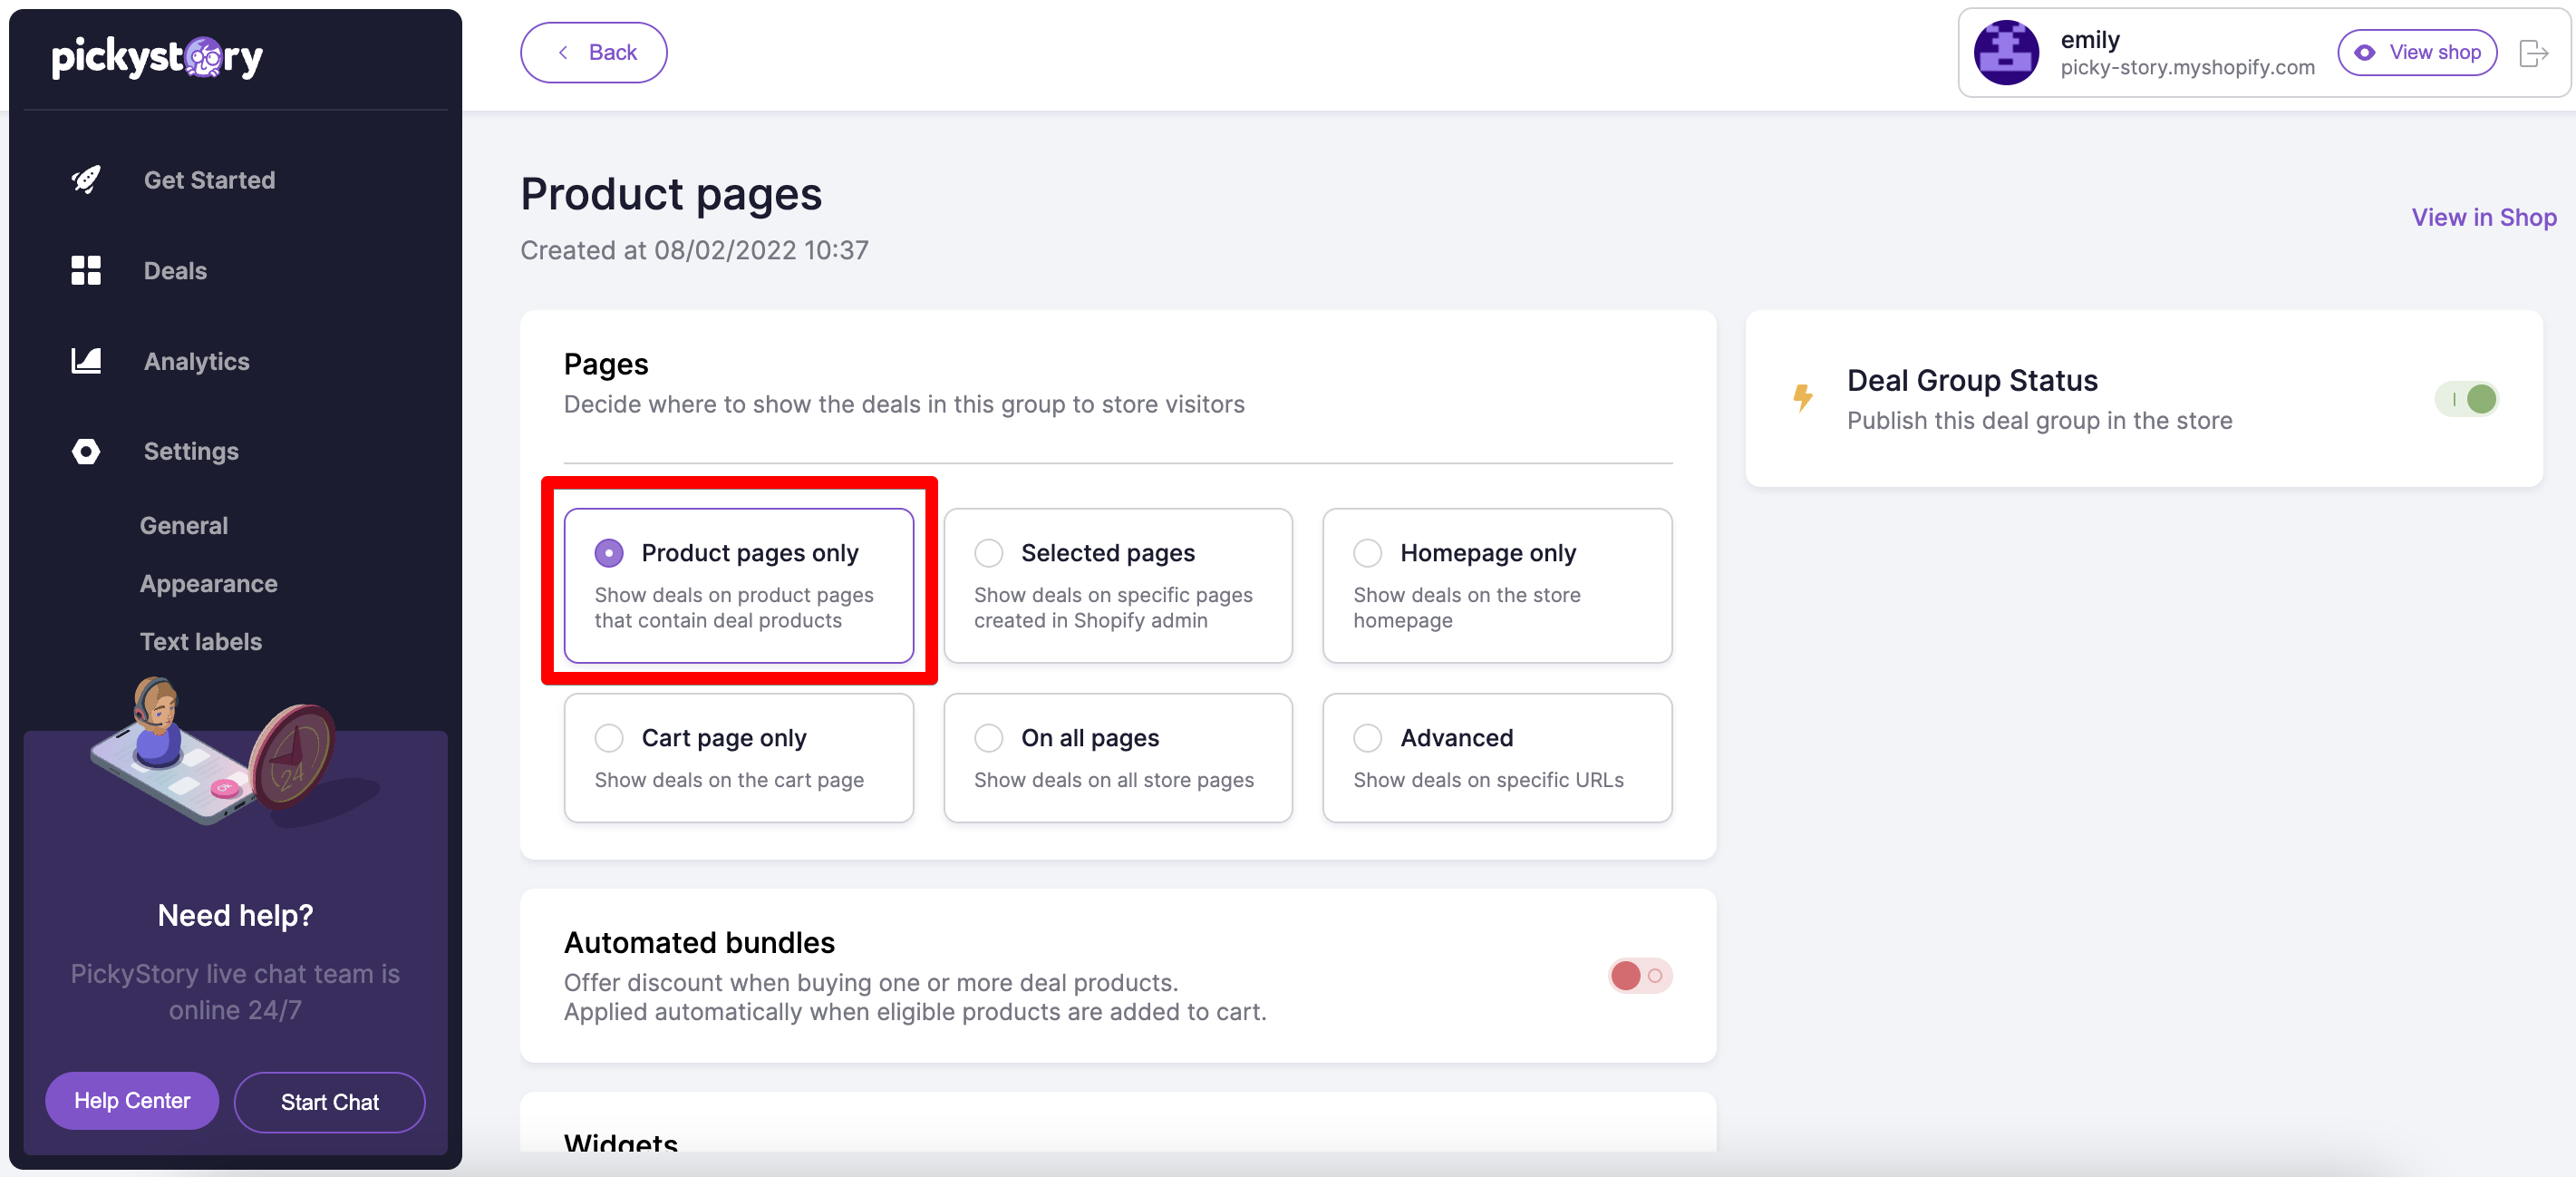Click the Deals grid icon
2576x1177 pixels.
(86, 270)
